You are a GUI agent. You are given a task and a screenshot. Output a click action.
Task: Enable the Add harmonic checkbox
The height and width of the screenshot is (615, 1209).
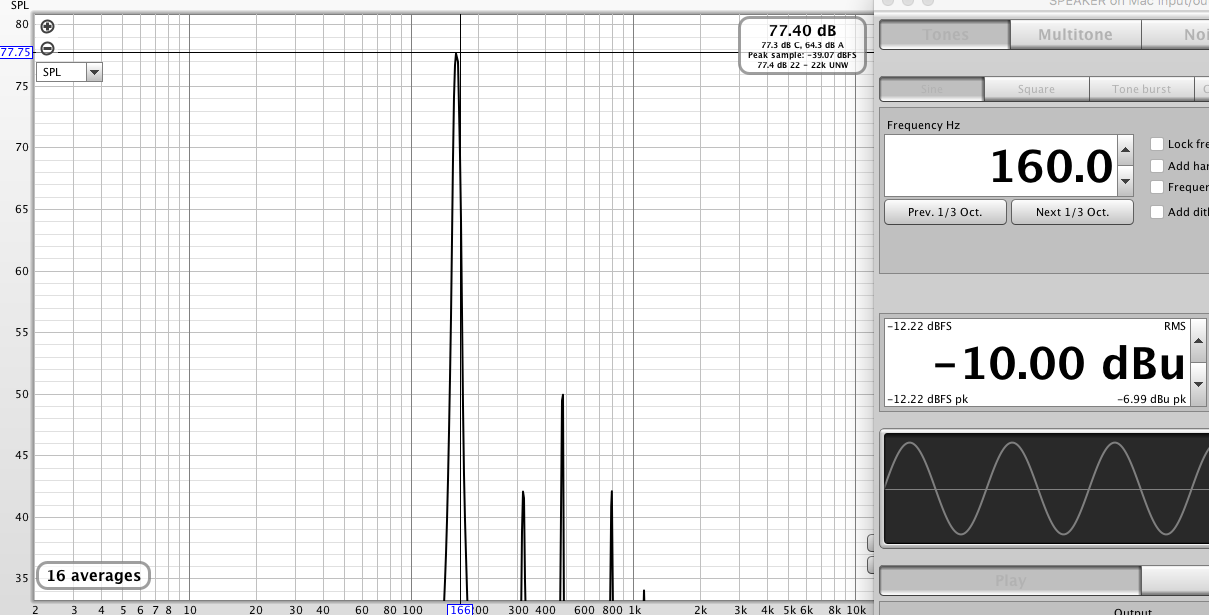(1157, 166)
